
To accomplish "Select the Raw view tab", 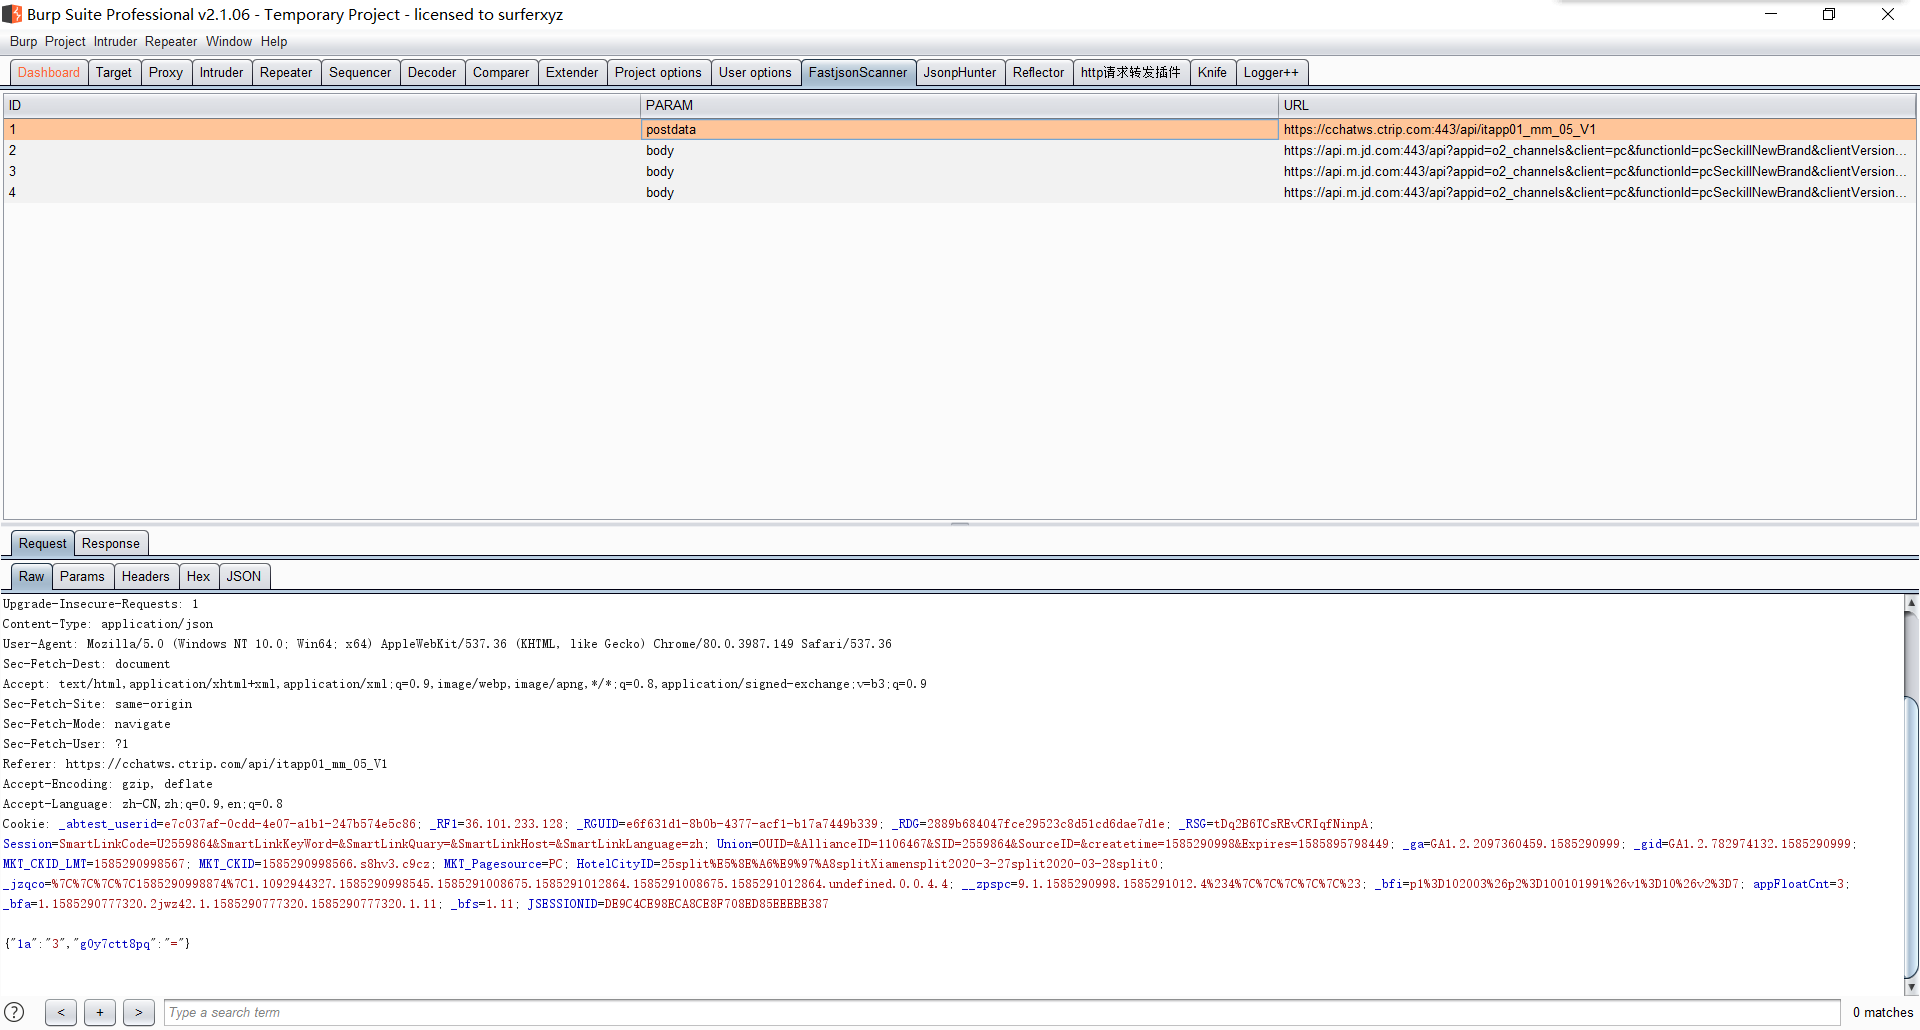I will coord(32,576).
